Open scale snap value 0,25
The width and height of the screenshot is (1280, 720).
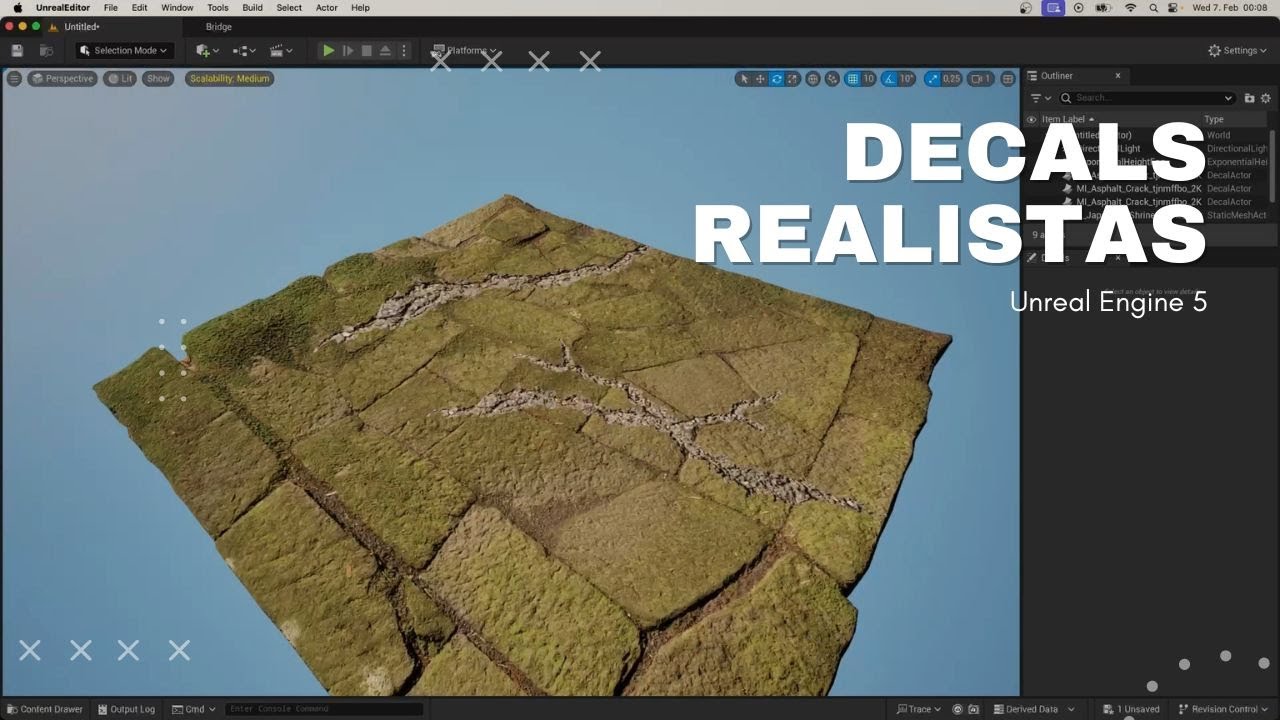(x=951, y=79)
